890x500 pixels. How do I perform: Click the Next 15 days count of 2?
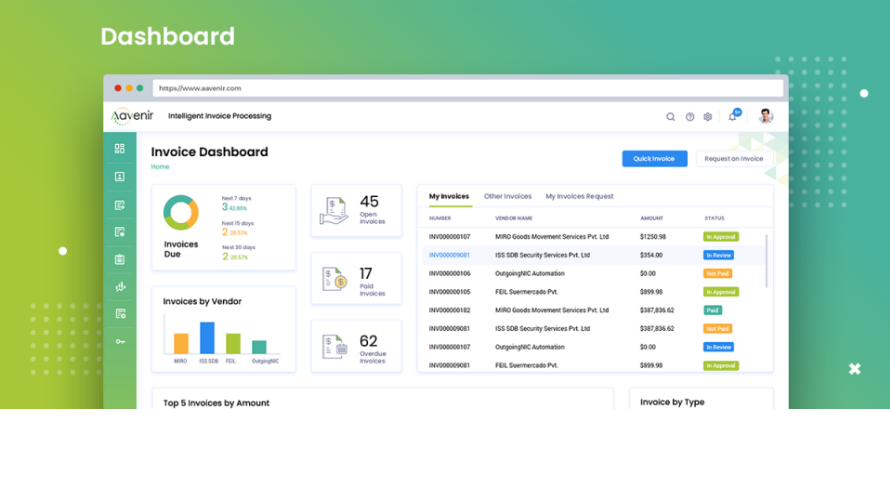225,232
